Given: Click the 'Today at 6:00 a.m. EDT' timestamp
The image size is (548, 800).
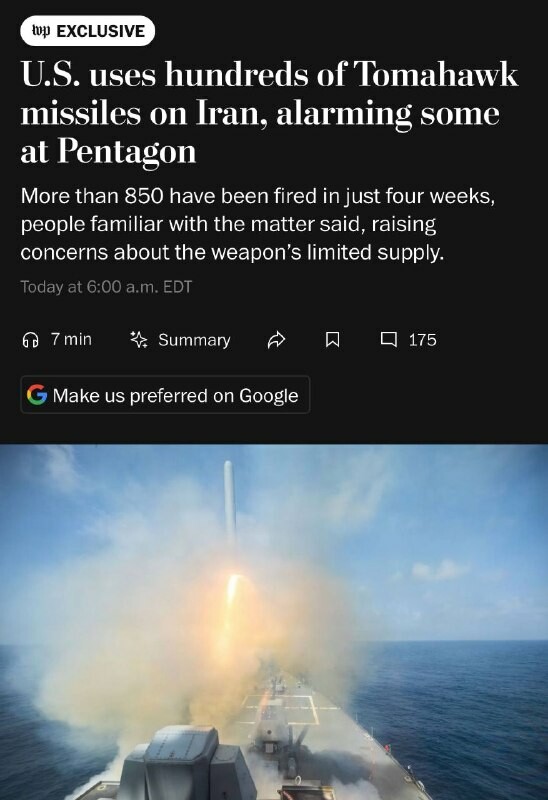Looking at the screenshot, I should coord(106,287).
